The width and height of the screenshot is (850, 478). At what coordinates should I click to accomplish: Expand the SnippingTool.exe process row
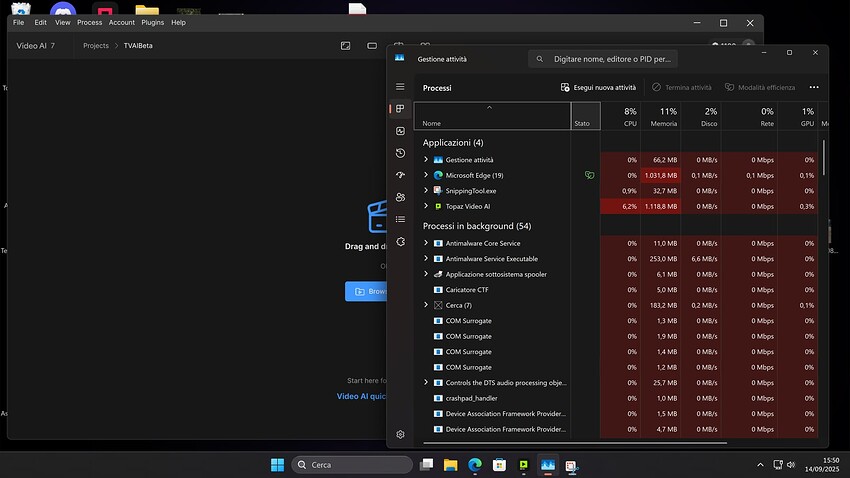click(426, 190)
